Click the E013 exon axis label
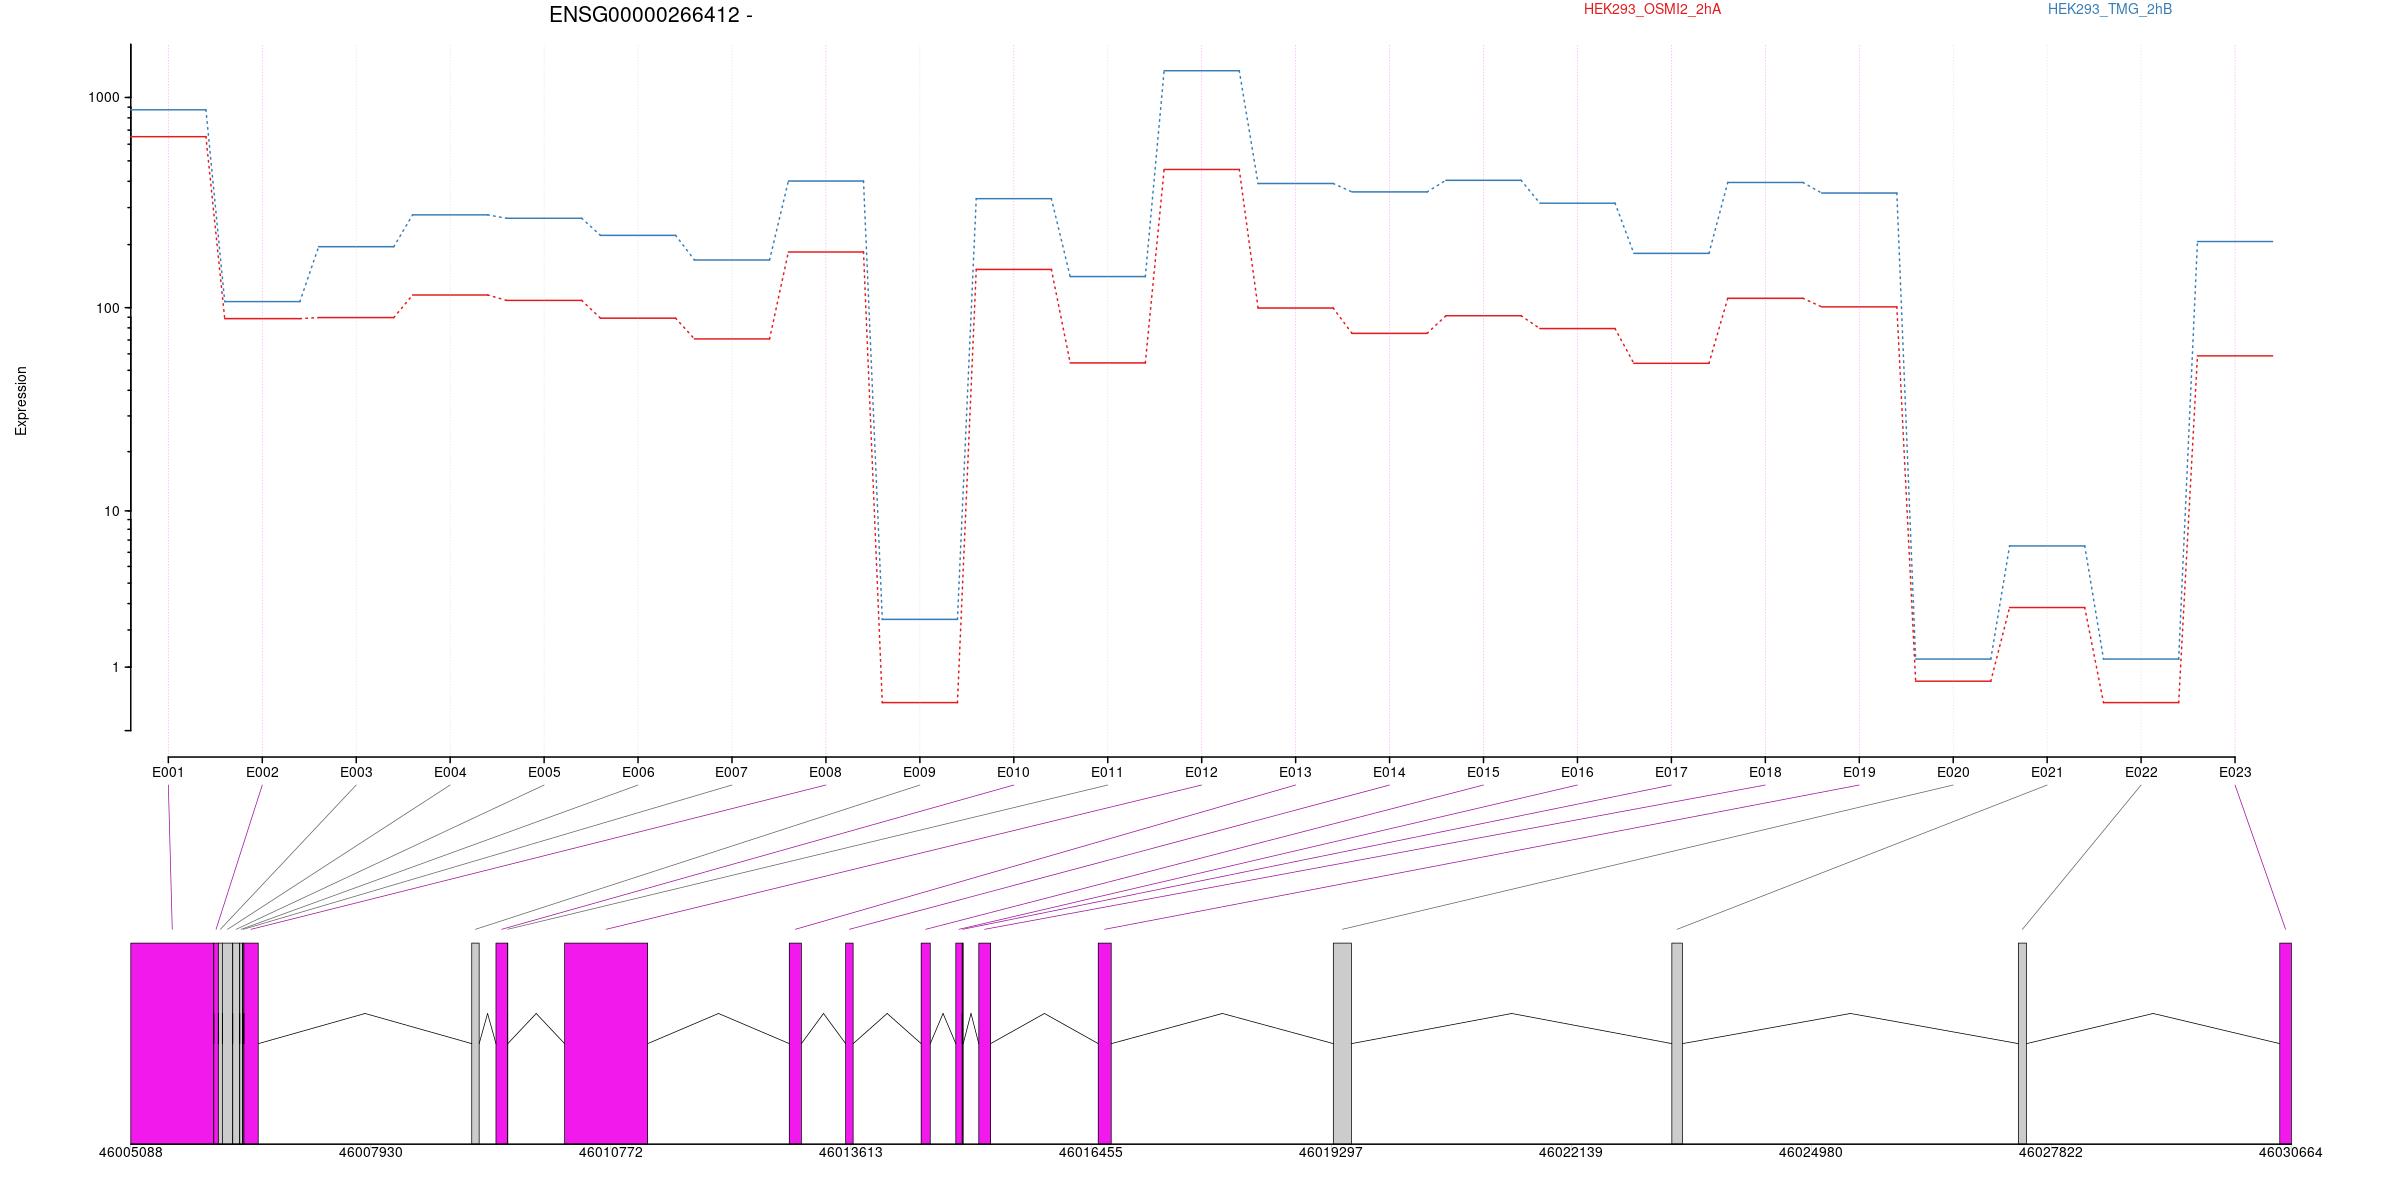 click(1295, 772)
